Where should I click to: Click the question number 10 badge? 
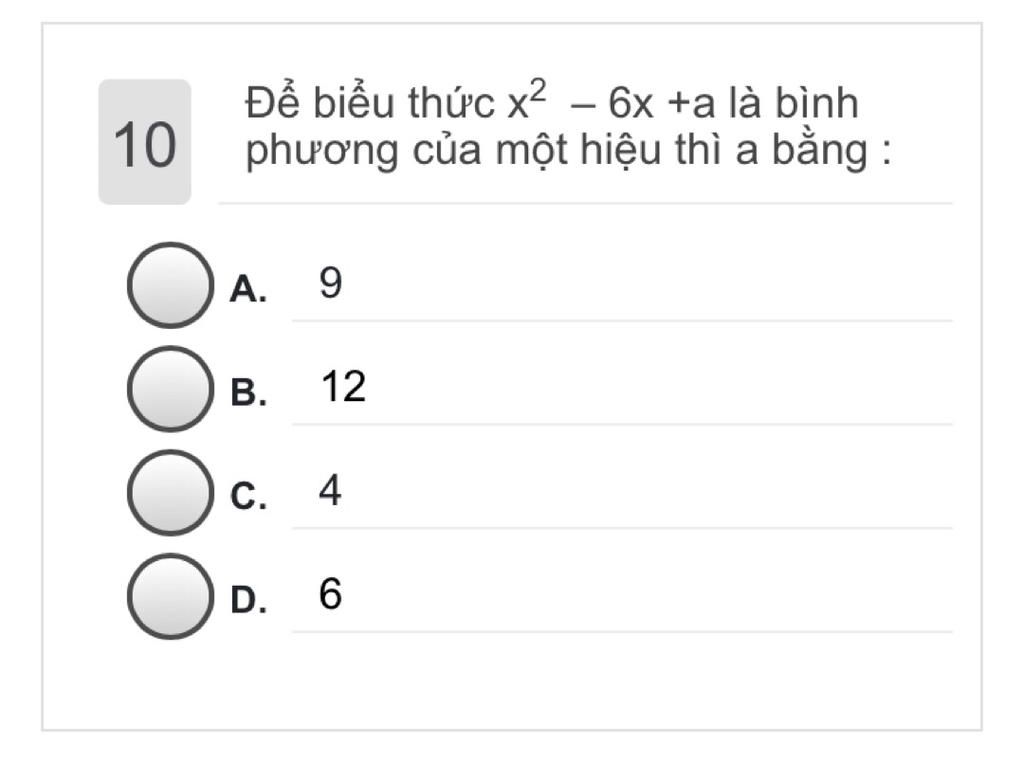pos(144,142)
